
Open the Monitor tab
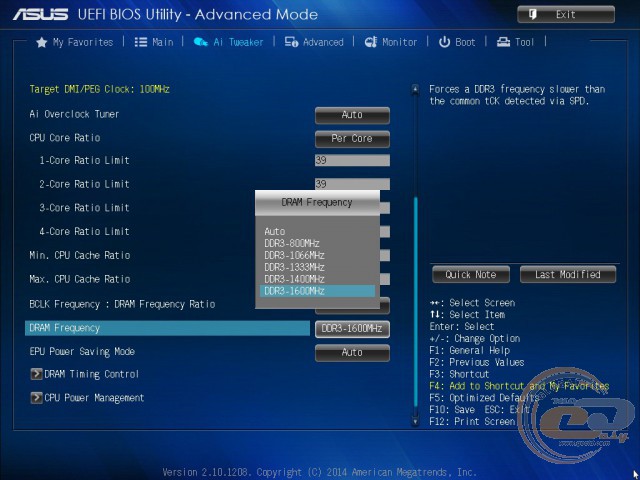point(400,42)
